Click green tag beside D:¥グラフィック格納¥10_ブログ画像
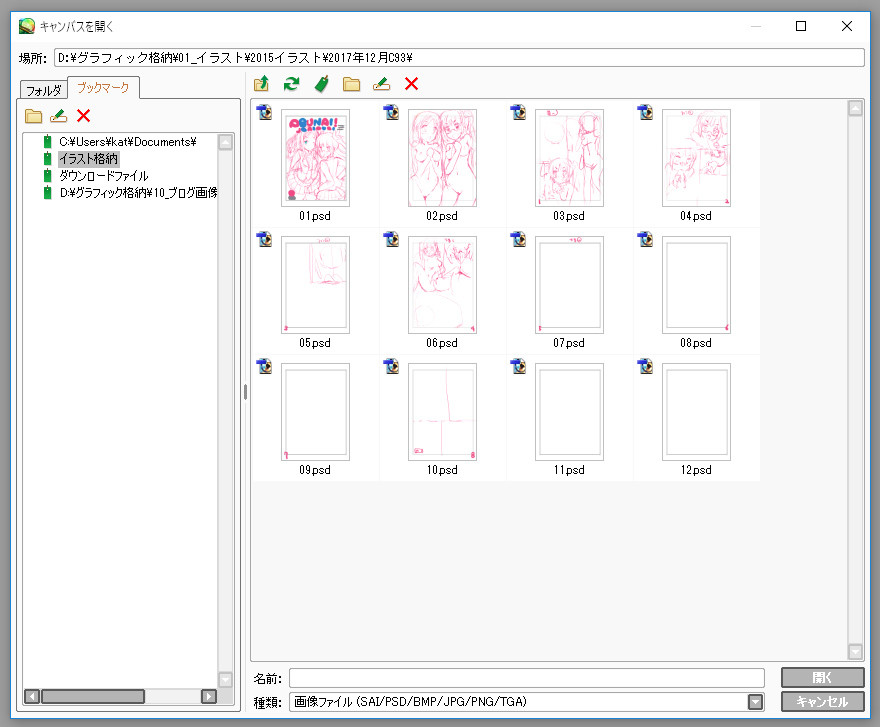The width and height of the screenshot is (880, 727). point(48,193)
